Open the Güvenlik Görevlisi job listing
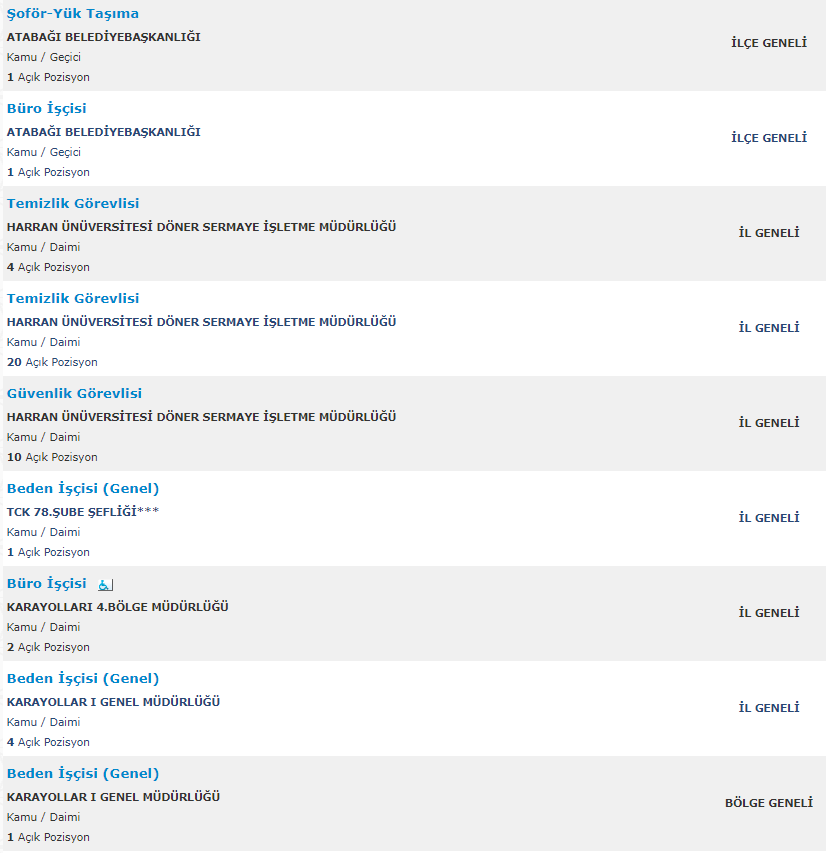 pyautogui.click(x=74, y=393)
